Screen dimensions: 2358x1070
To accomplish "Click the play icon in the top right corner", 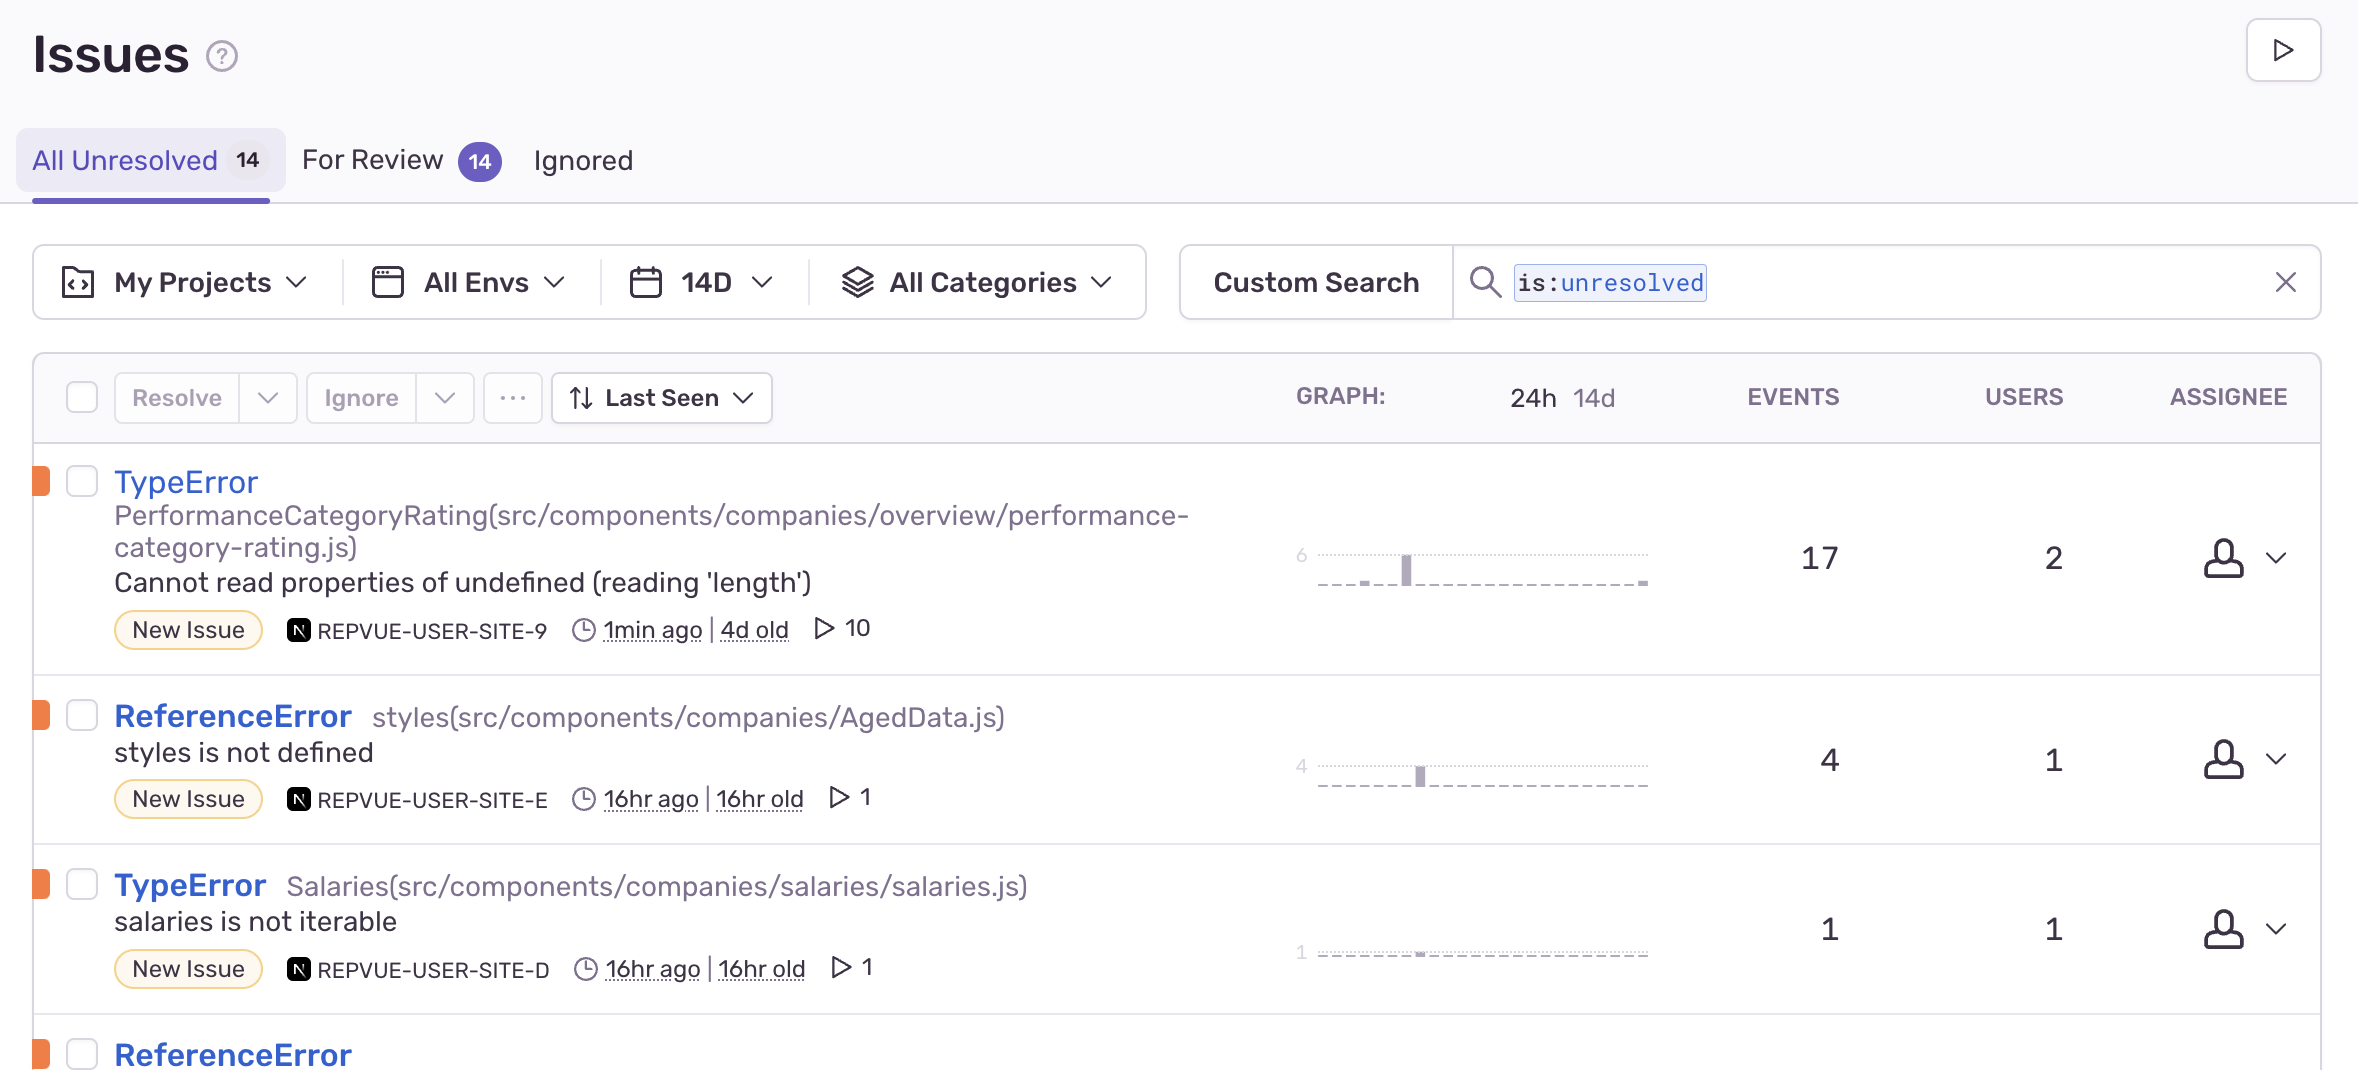I will (x=2283, y=50).
